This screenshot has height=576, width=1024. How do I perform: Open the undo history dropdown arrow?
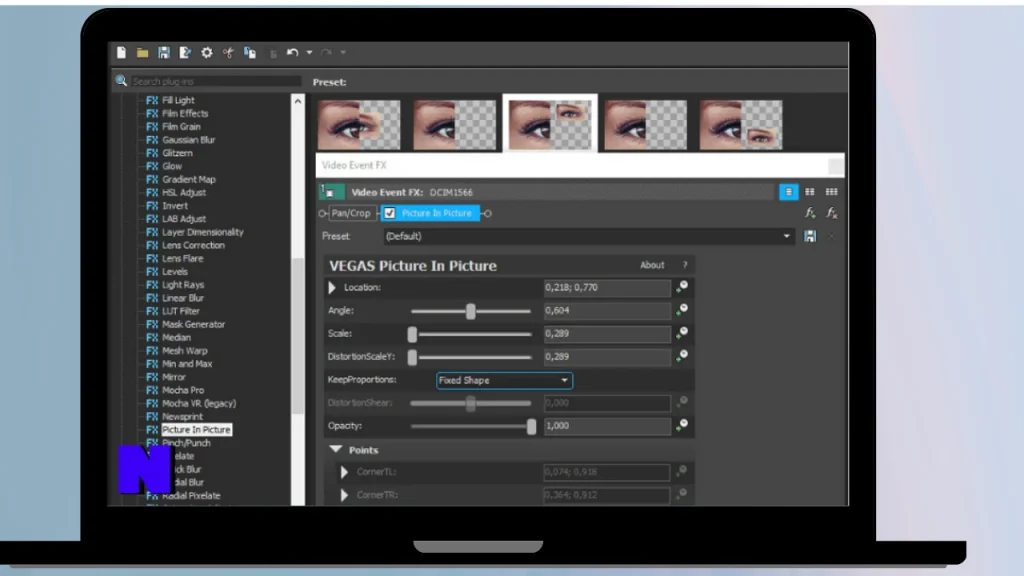[309, 52]
